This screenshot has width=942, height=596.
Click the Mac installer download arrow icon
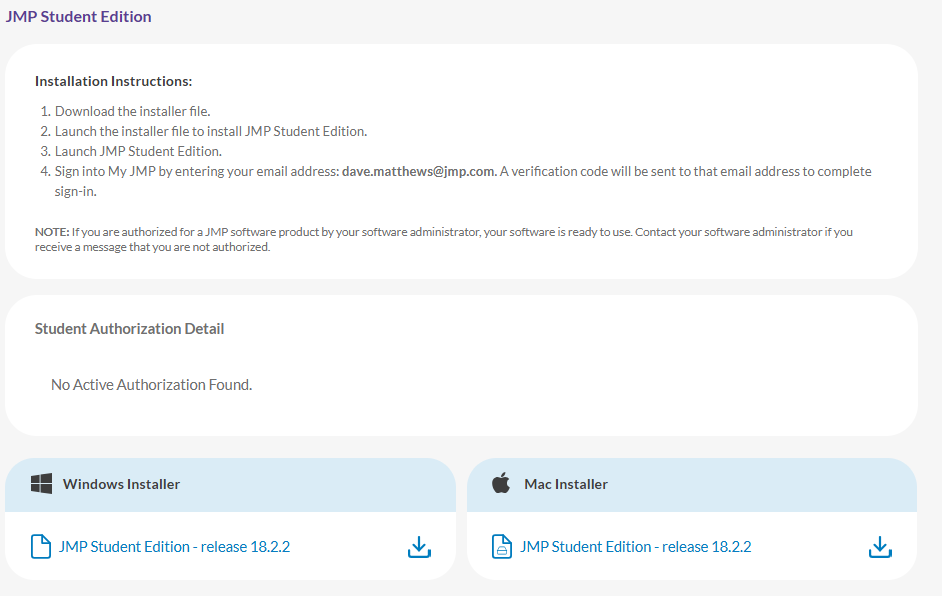click(880, 547)
